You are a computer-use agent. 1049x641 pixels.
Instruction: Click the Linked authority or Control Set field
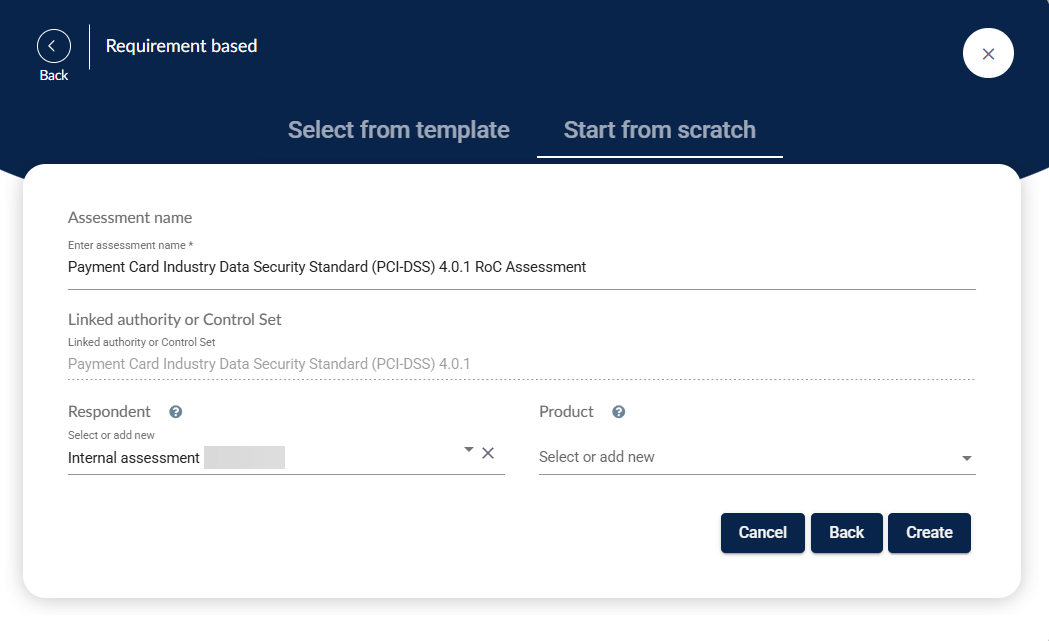coord(520,364)
